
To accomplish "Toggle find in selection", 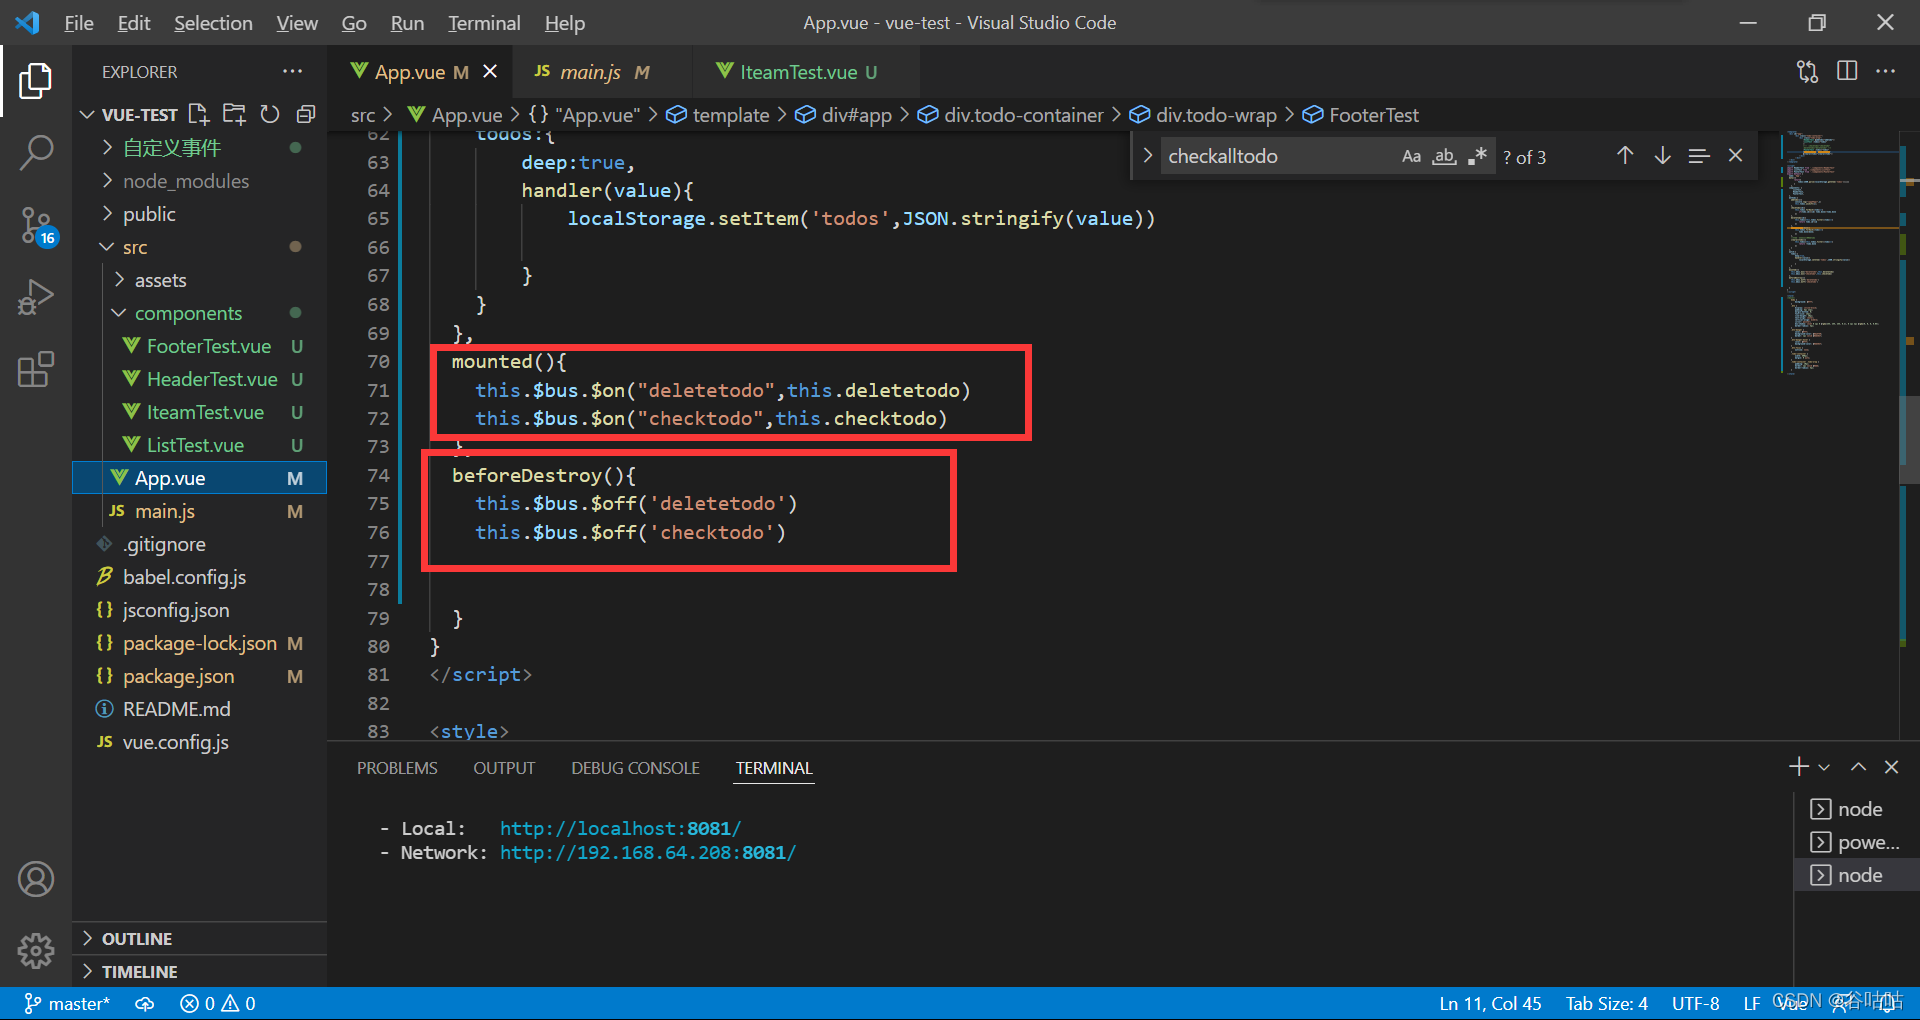I will coord(1699,156).
